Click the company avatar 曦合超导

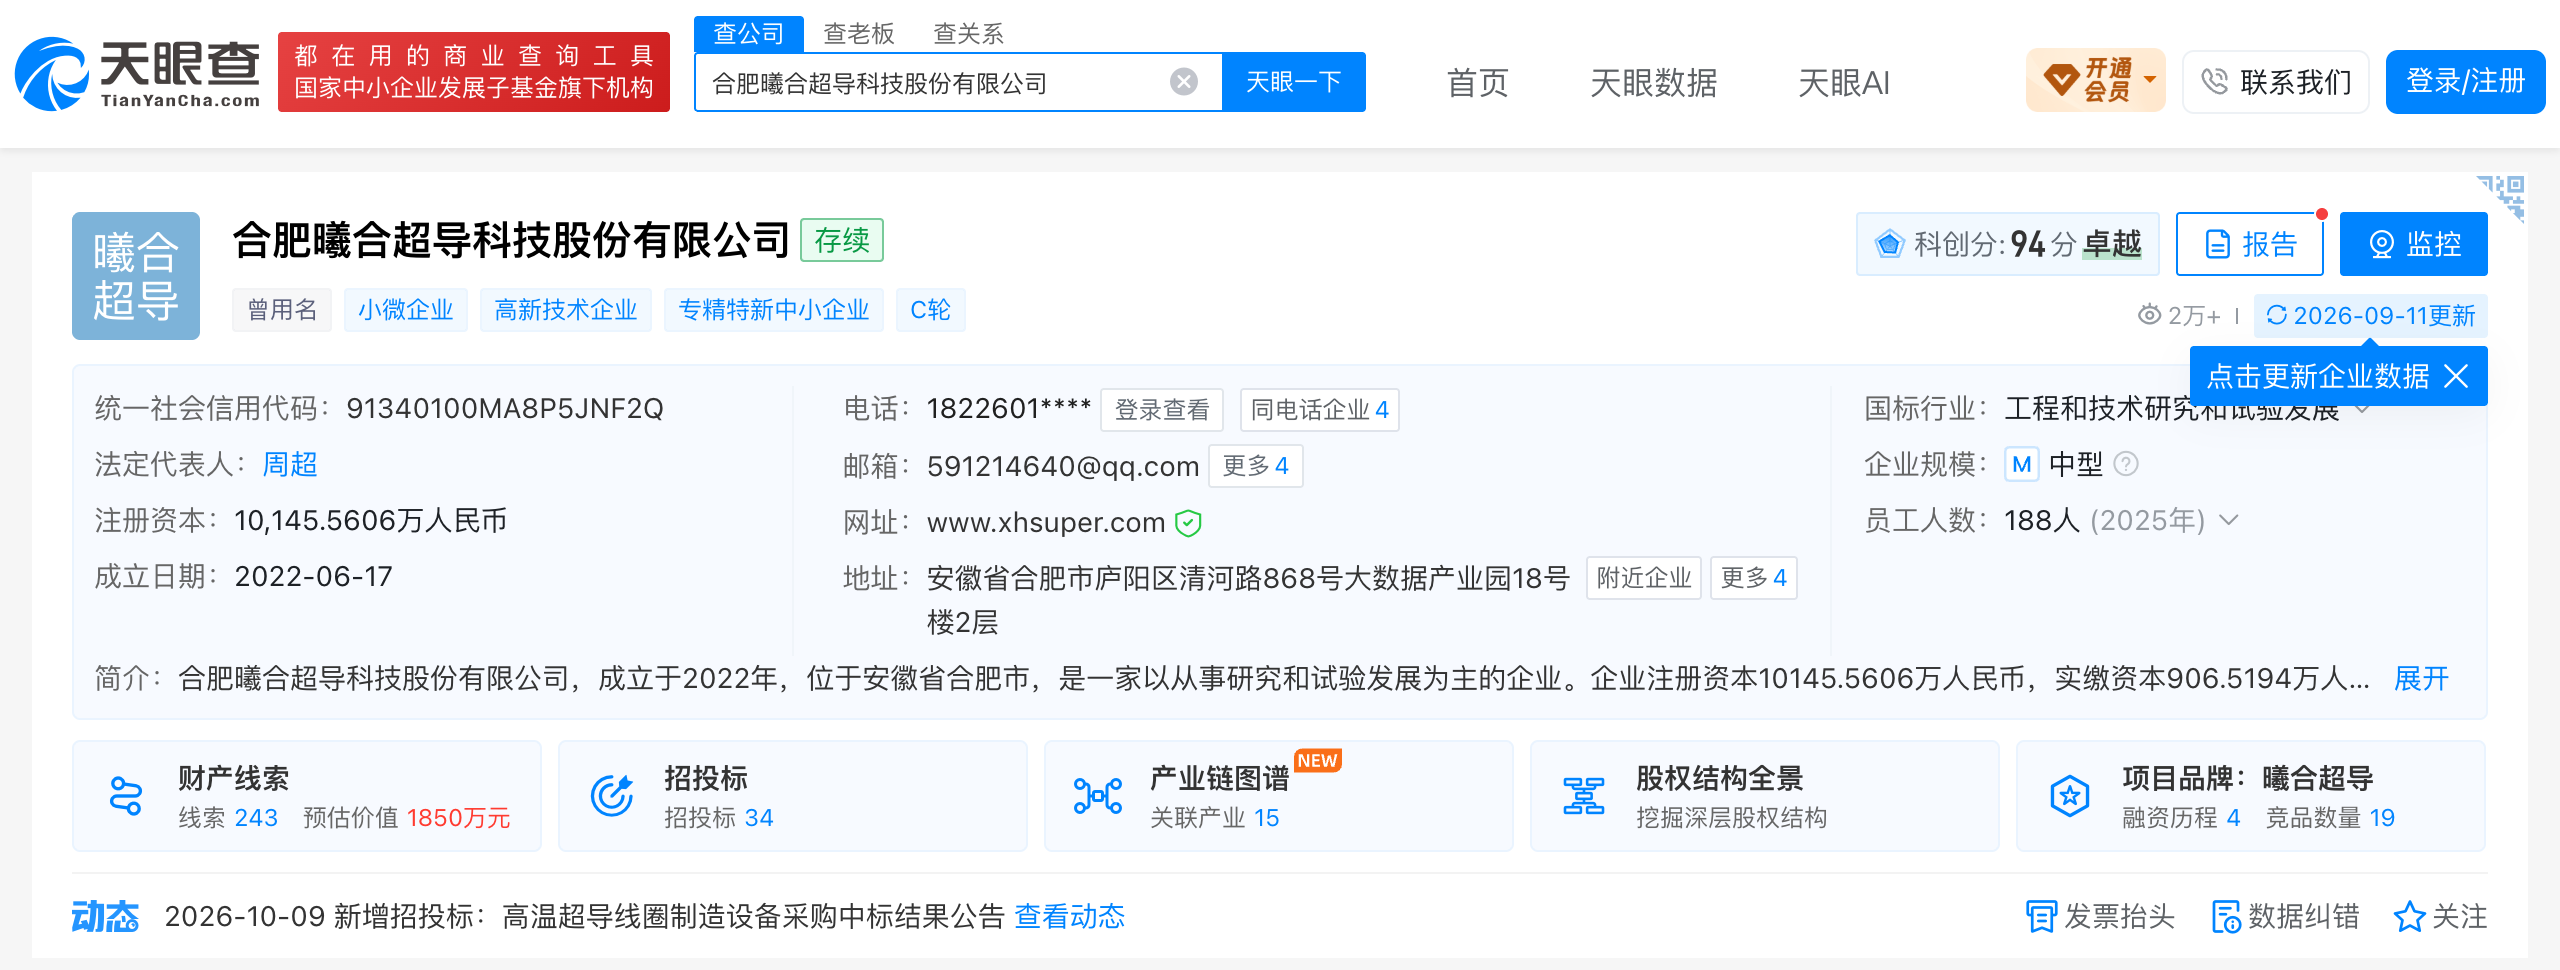[136, 276]
